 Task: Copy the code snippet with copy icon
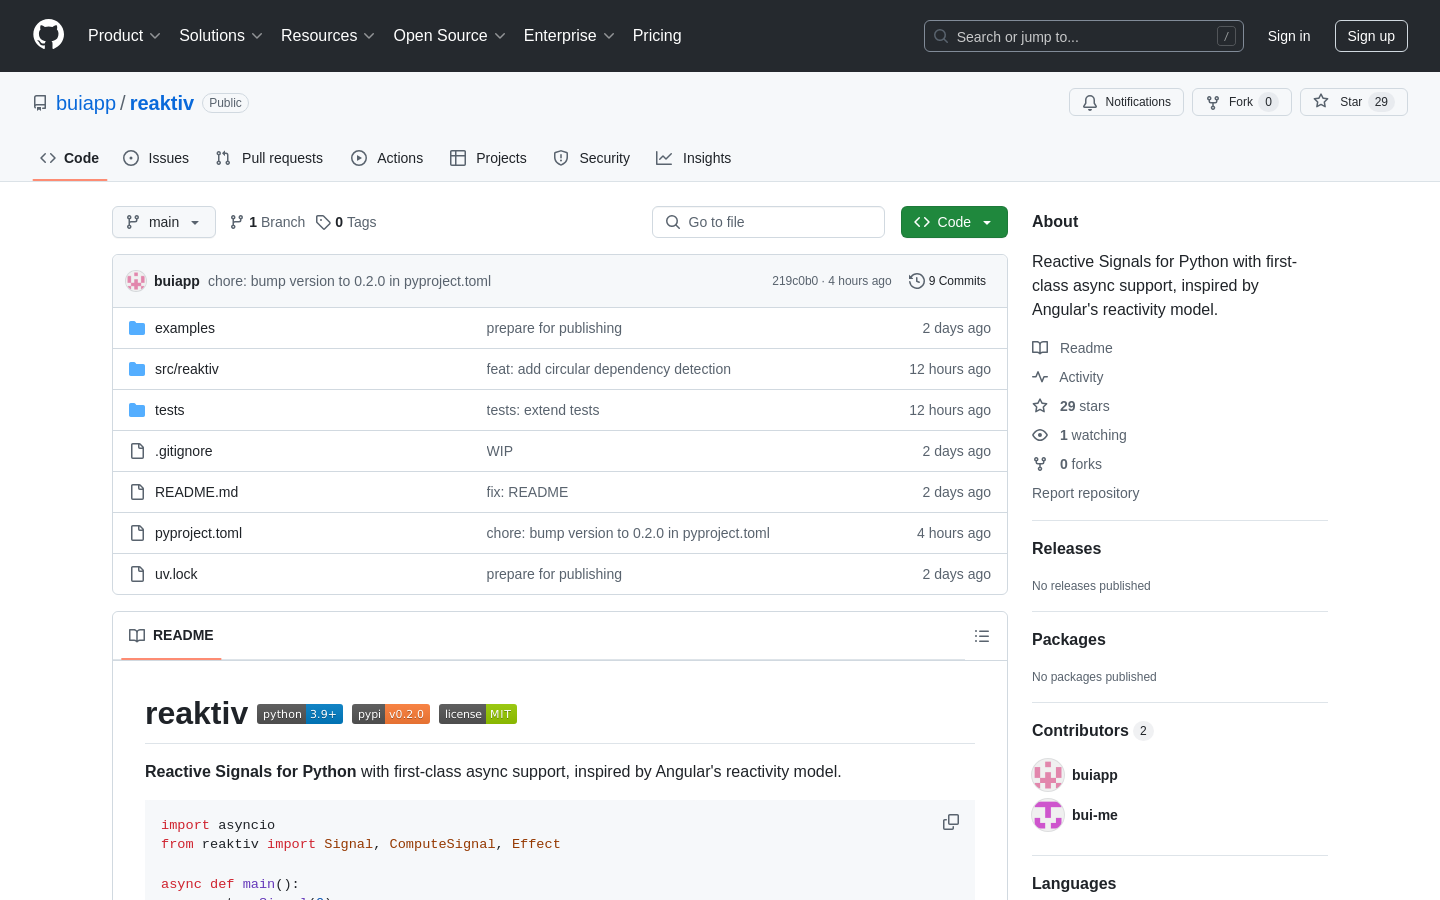coord(951,822)
